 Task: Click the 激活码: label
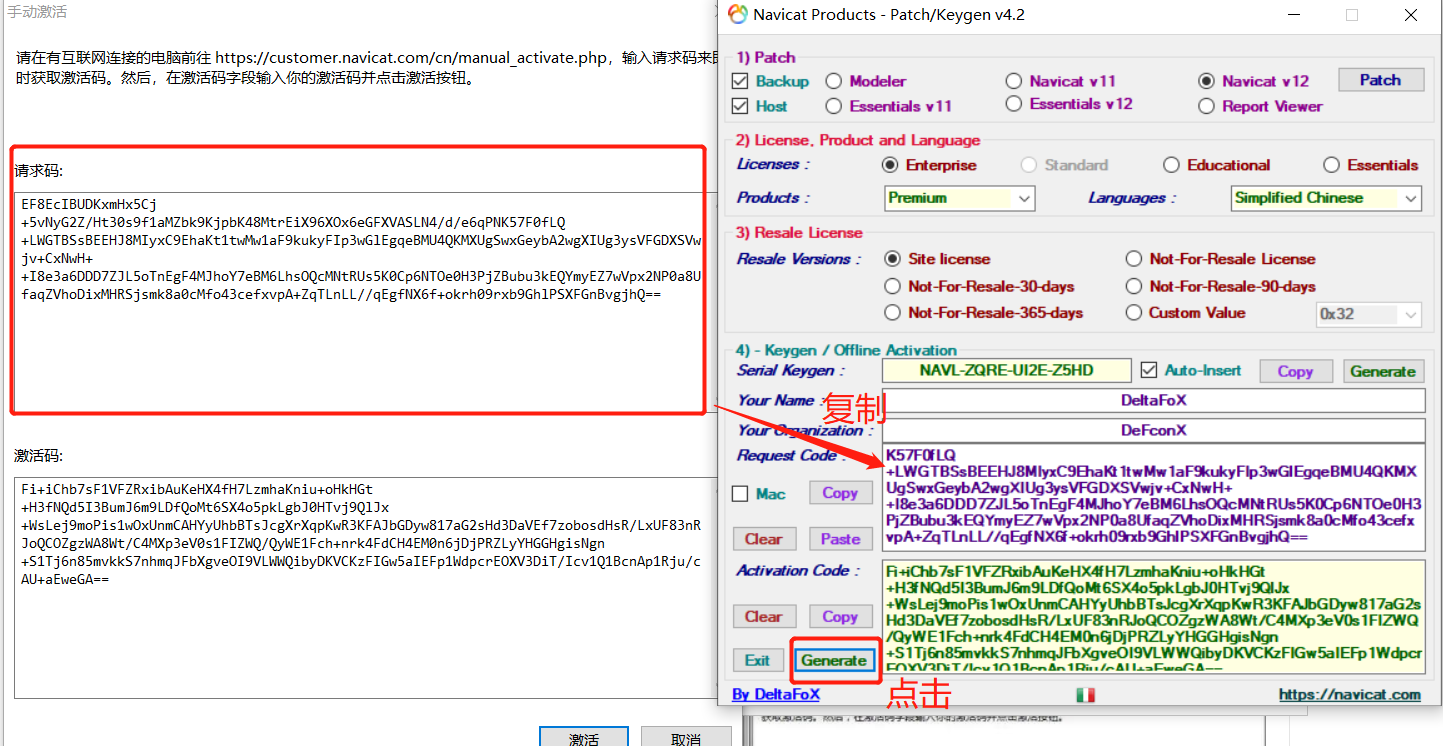39,456
